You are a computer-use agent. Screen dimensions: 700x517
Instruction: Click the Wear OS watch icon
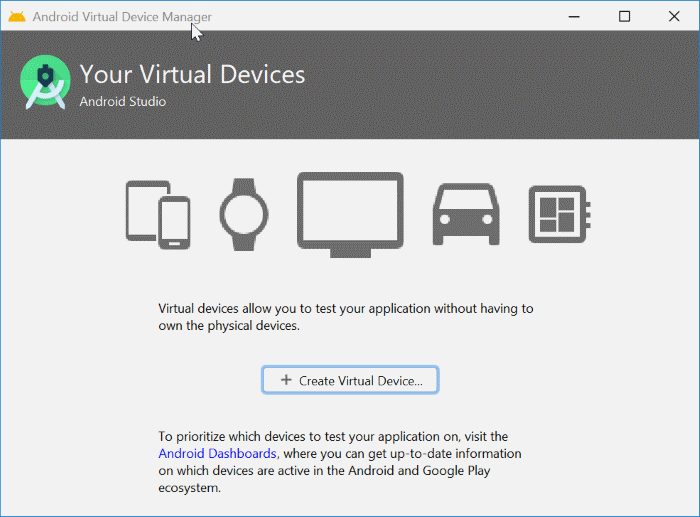(244, 214)
